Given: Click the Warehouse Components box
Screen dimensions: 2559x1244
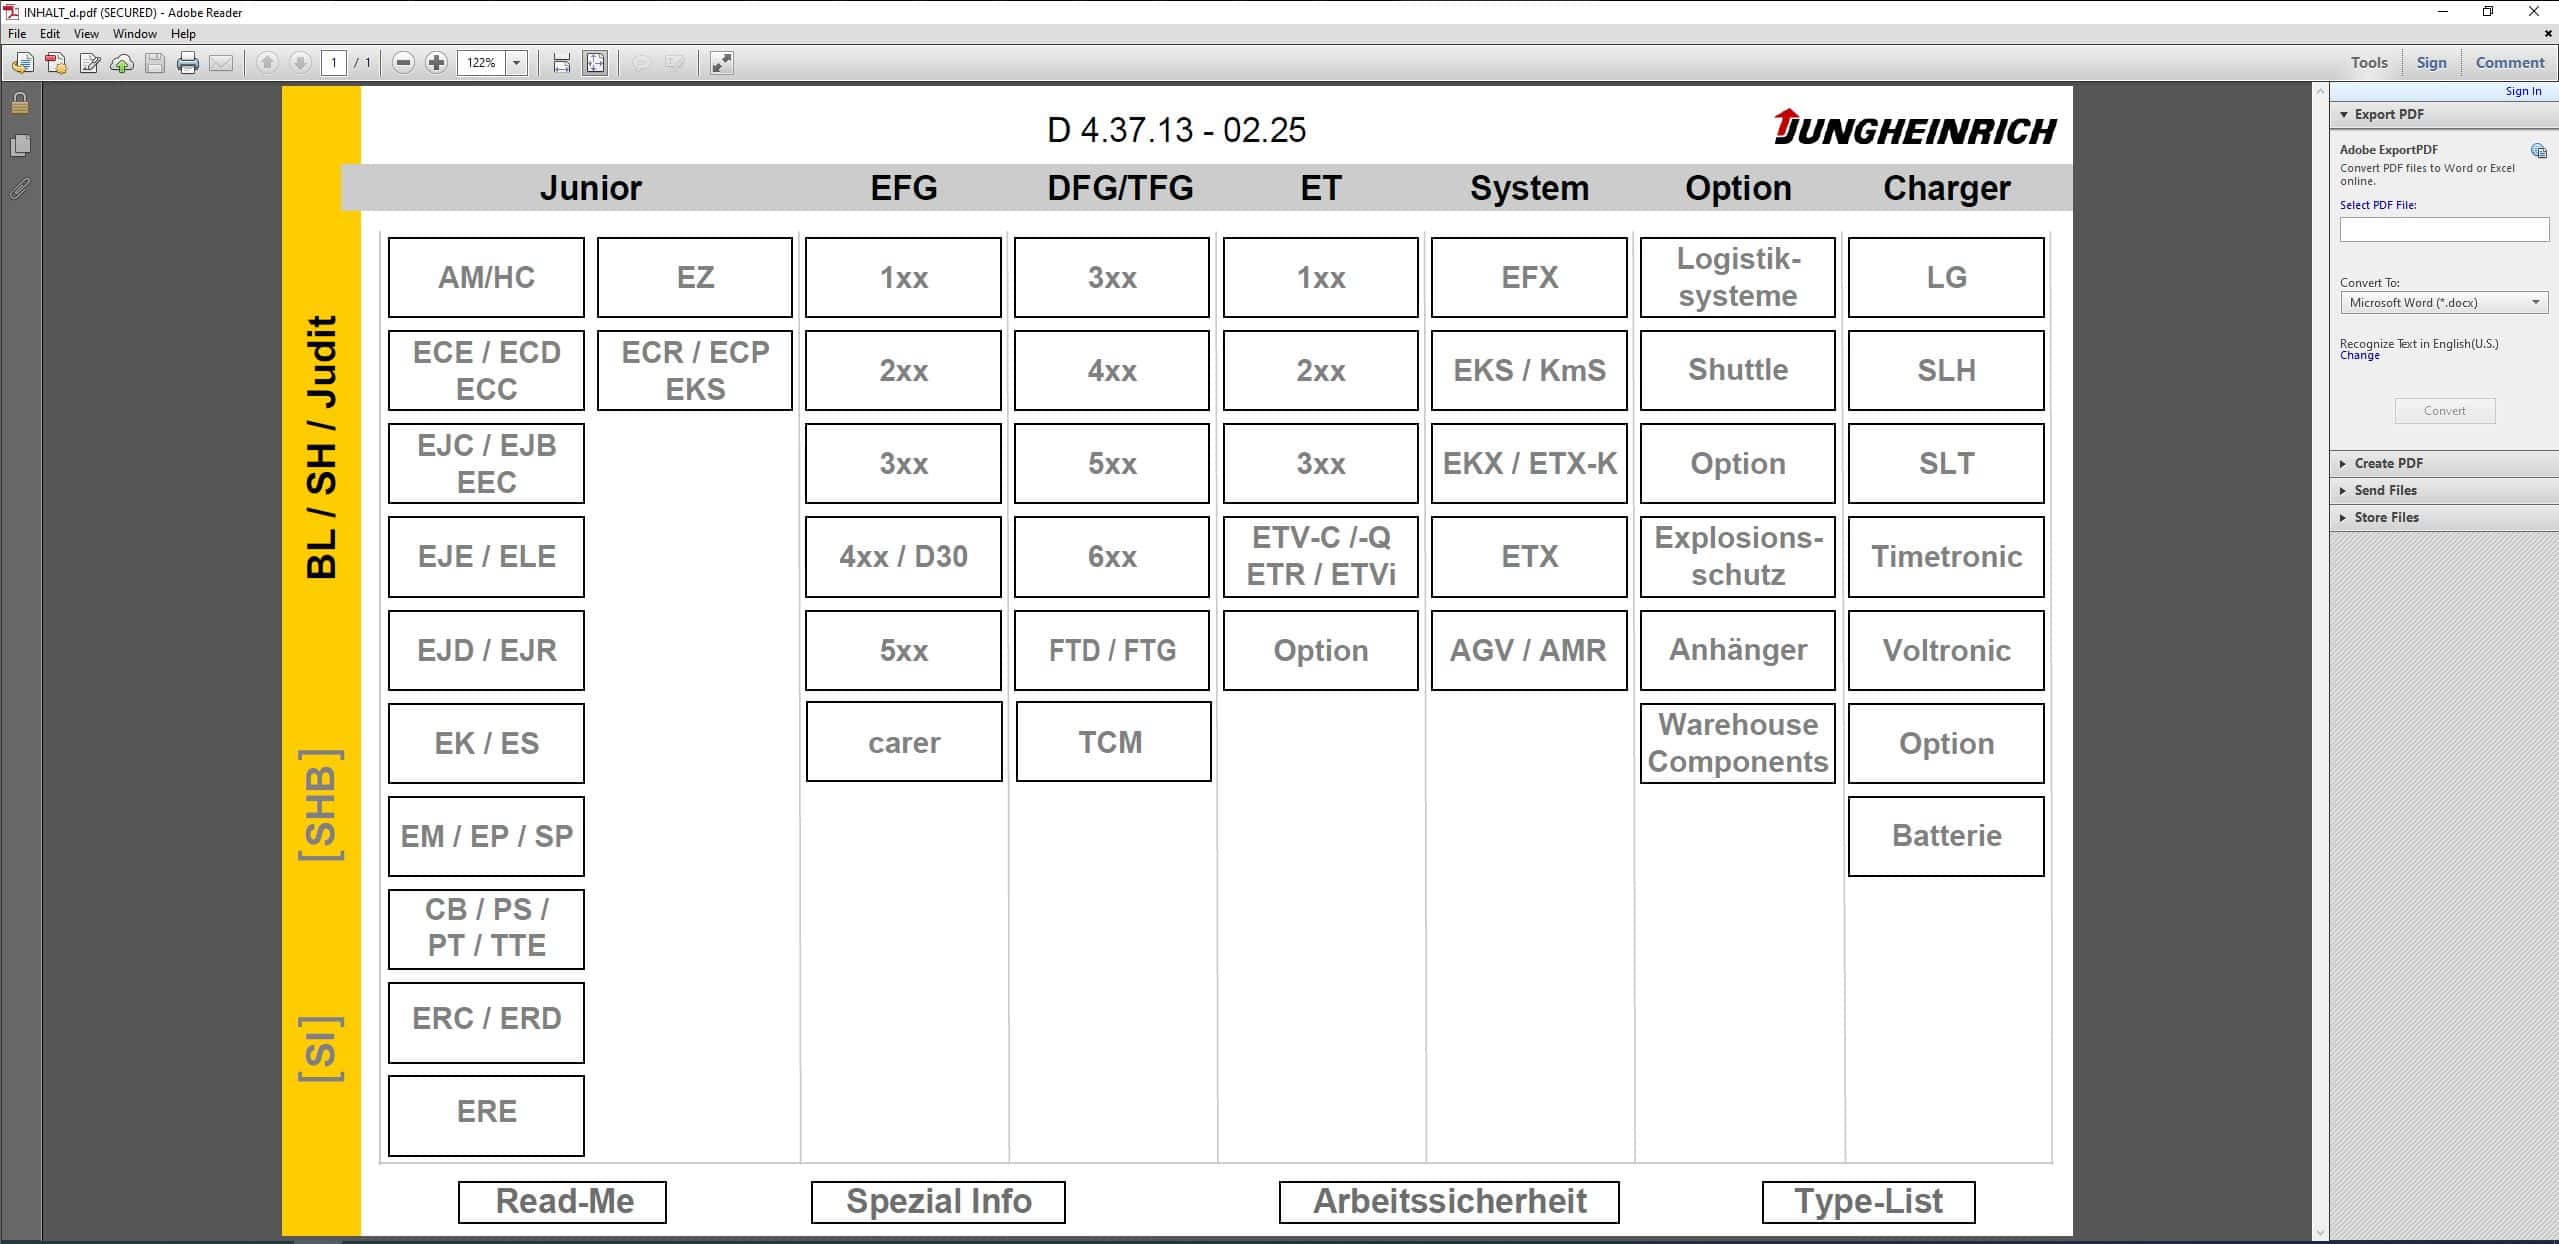Looking at the screenshot, I should [1738, 743].
